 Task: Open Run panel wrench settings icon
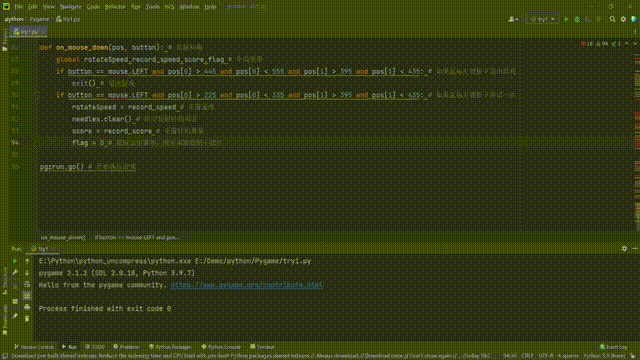pos(15,272)
